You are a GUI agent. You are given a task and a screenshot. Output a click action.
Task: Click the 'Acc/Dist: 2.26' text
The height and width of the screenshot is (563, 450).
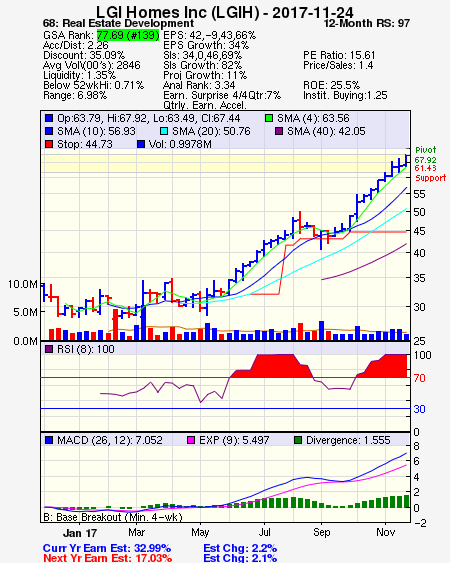pos(75,45)
